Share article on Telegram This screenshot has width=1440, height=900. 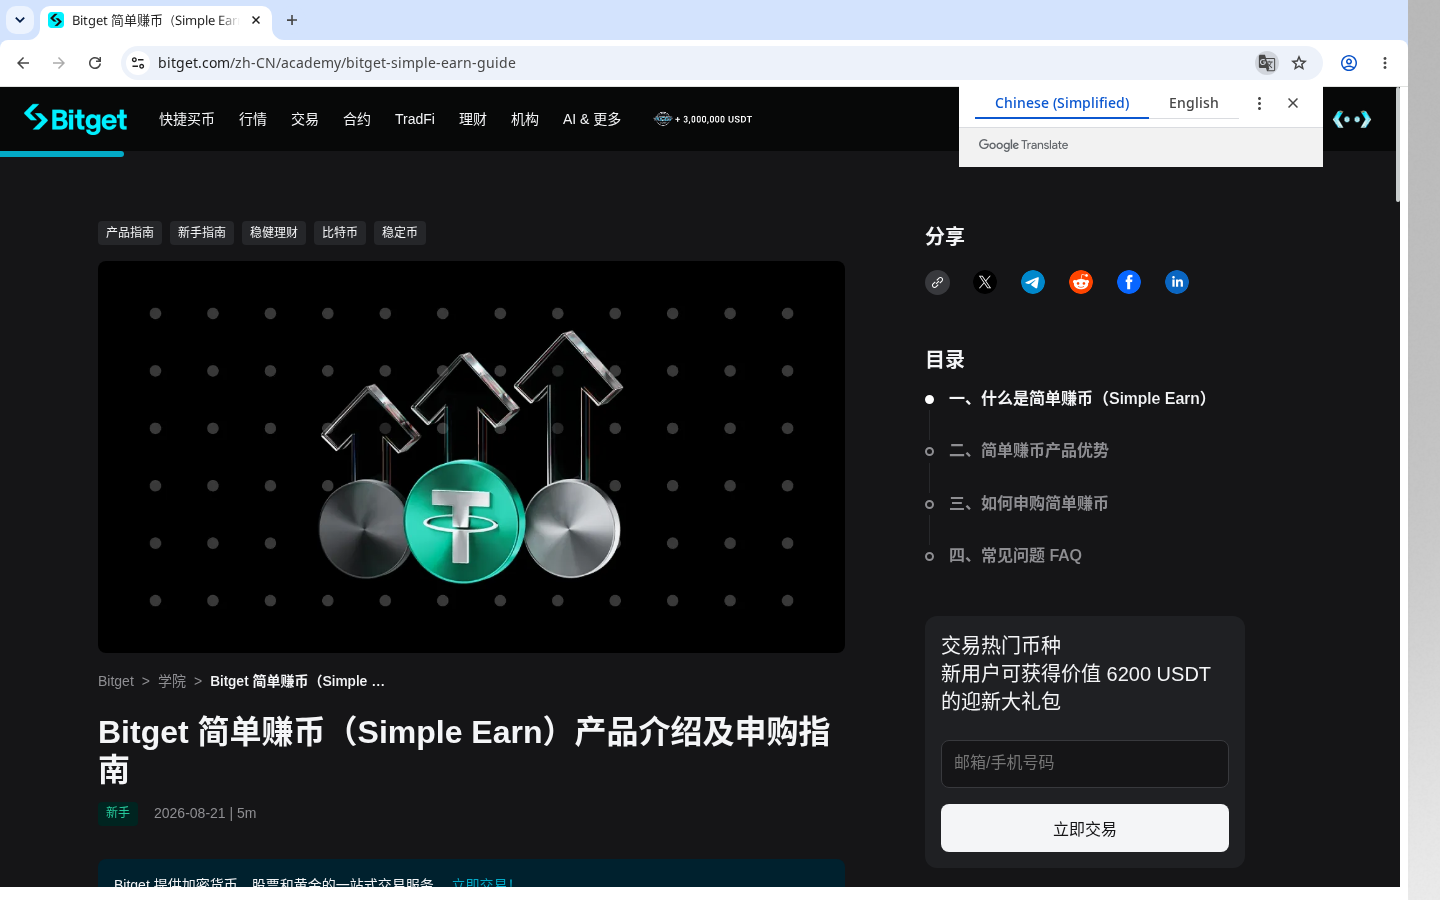point(1033,282)
